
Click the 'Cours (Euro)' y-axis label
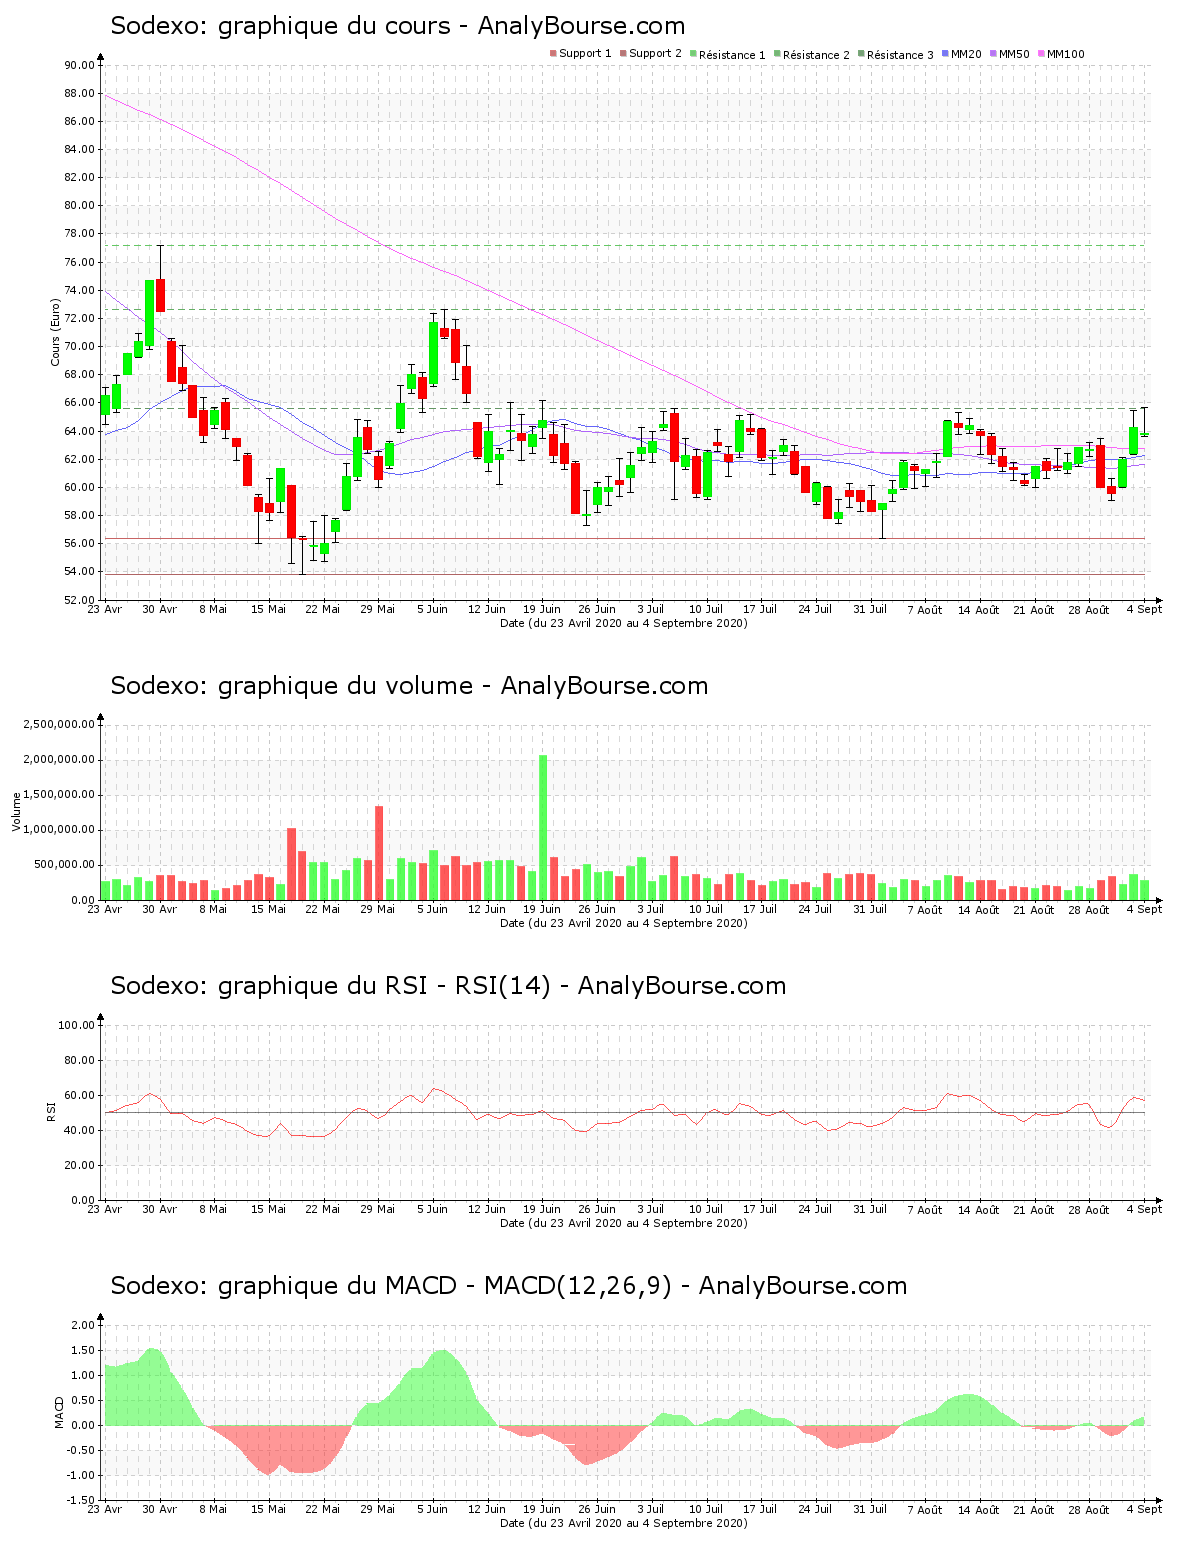[56, 332]
